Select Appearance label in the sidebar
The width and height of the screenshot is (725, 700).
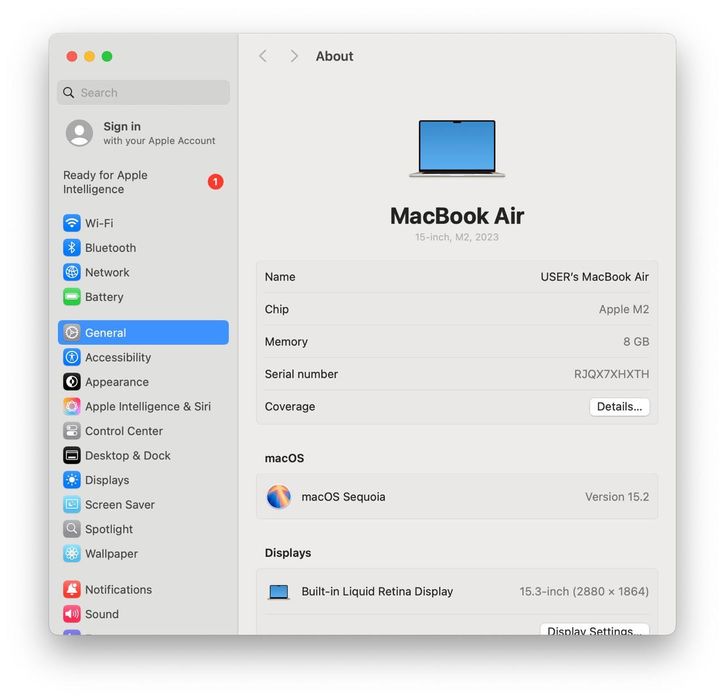tap(117, 382)
